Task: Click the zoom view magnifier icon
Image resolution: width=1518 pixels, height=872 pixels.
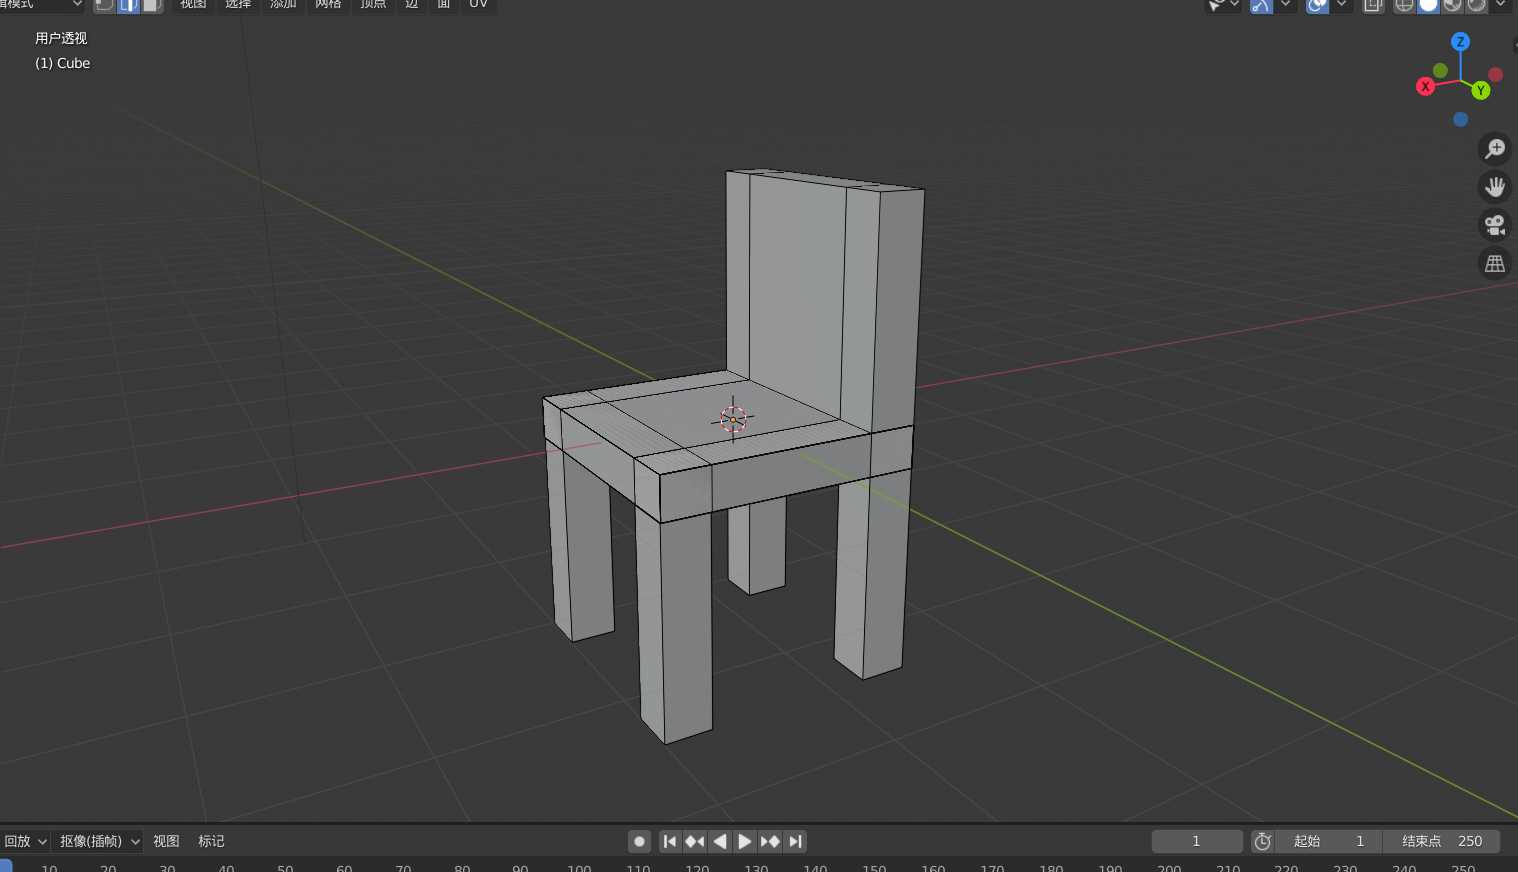Action: (x=1494, y=149)
